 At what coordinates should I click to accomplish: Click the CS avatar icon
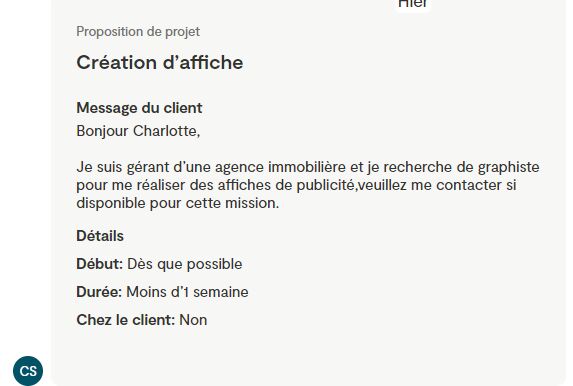coord(28,371)
